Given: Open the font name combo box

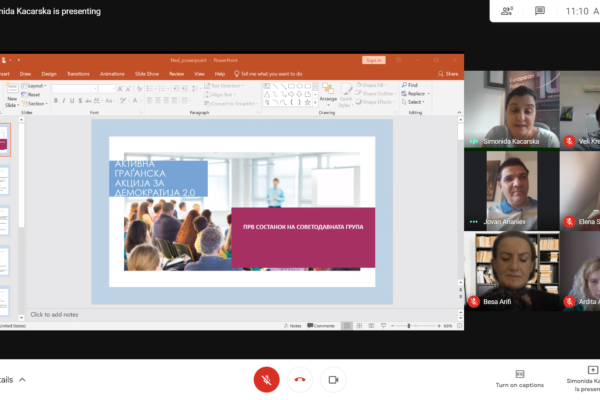Looking at the screenshot, I should coord(74,89).
